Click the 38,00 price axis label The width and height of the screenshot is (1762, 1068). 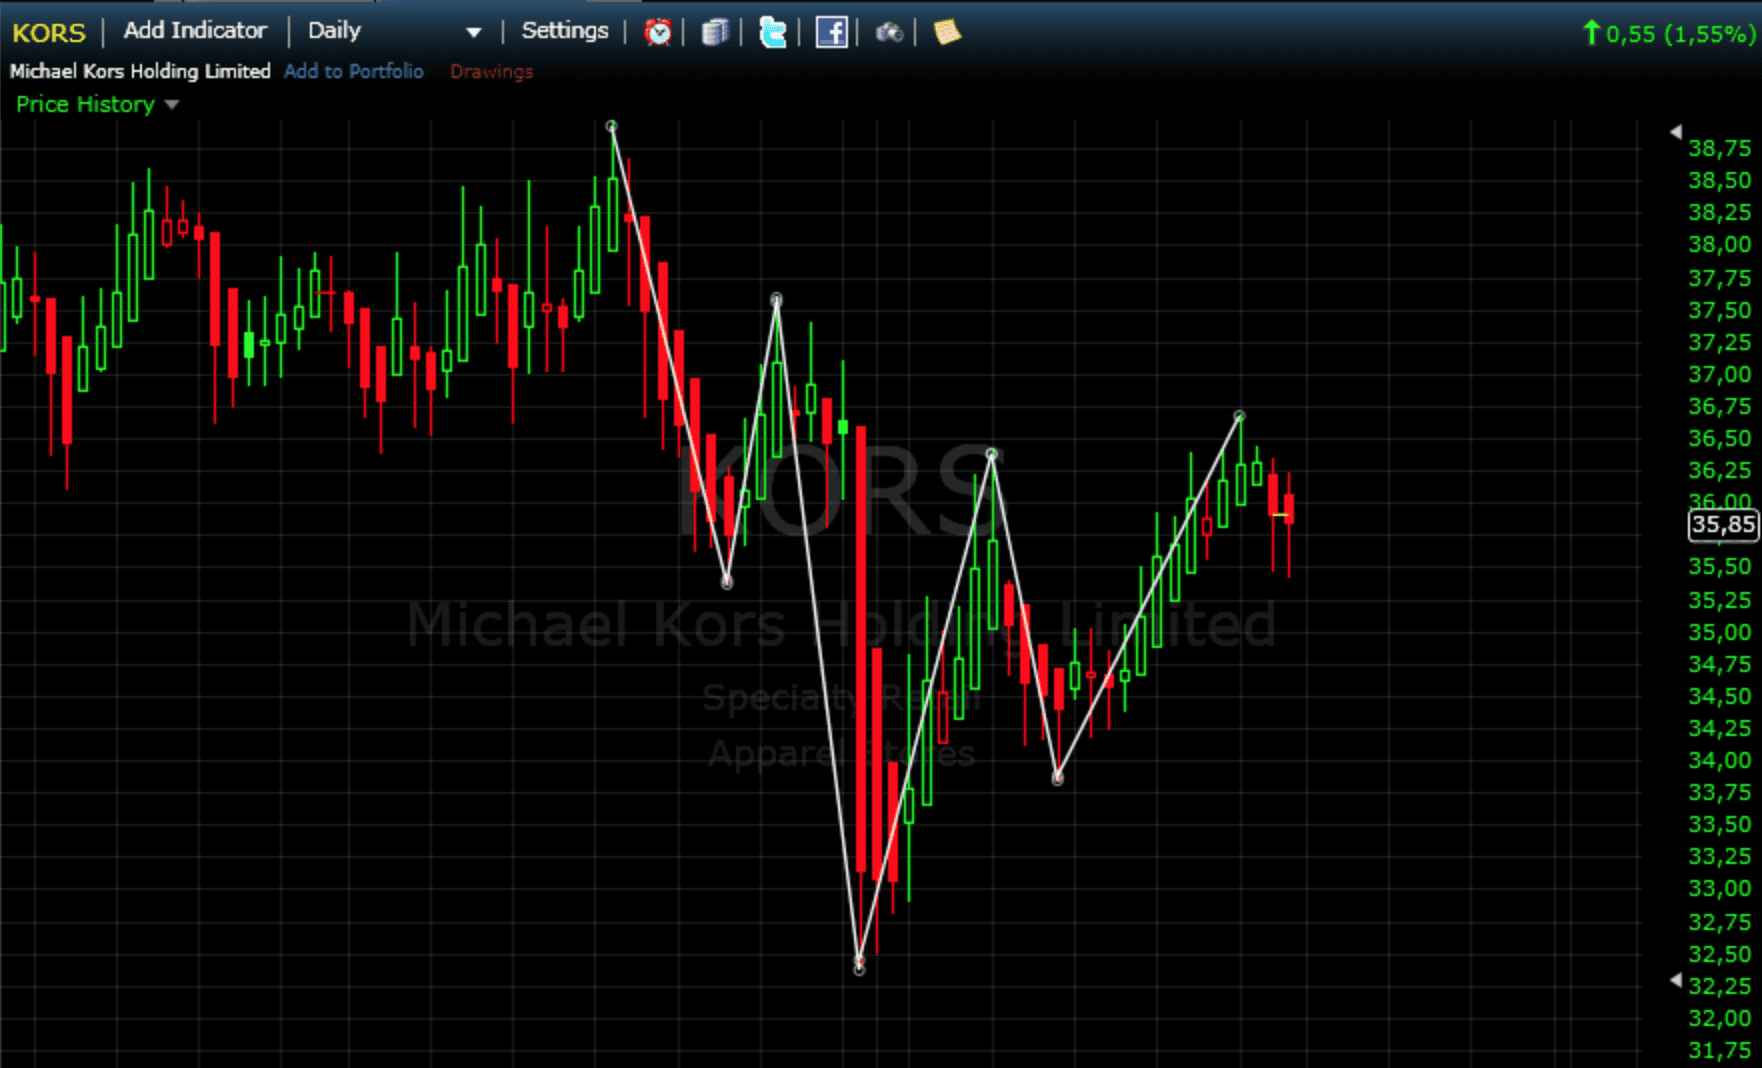[1720, 244]
